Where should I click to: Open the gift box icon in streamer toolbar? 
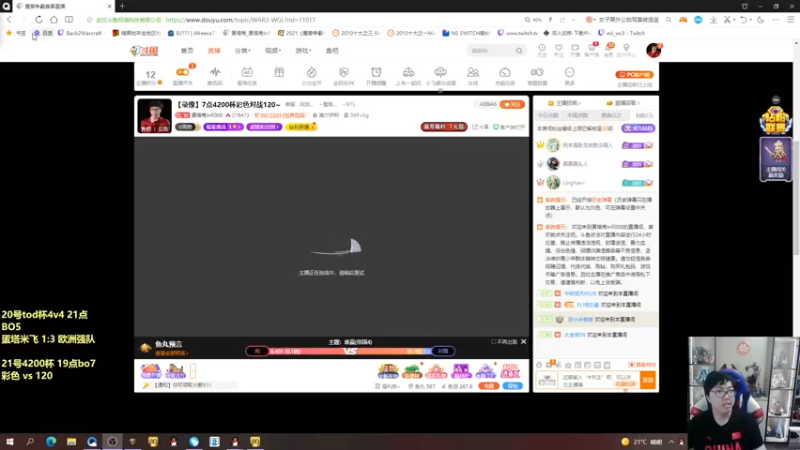279,72
